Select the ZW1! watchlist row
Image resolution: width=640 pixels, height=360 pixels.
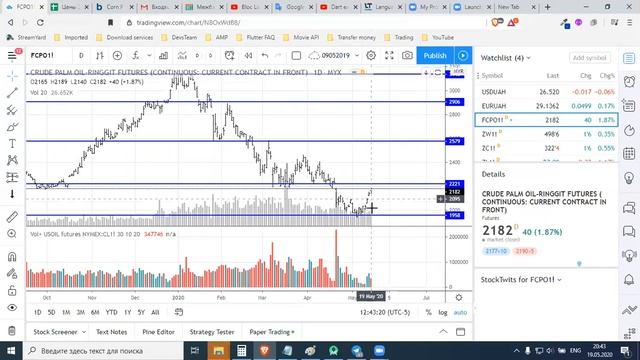click(546, 134)
